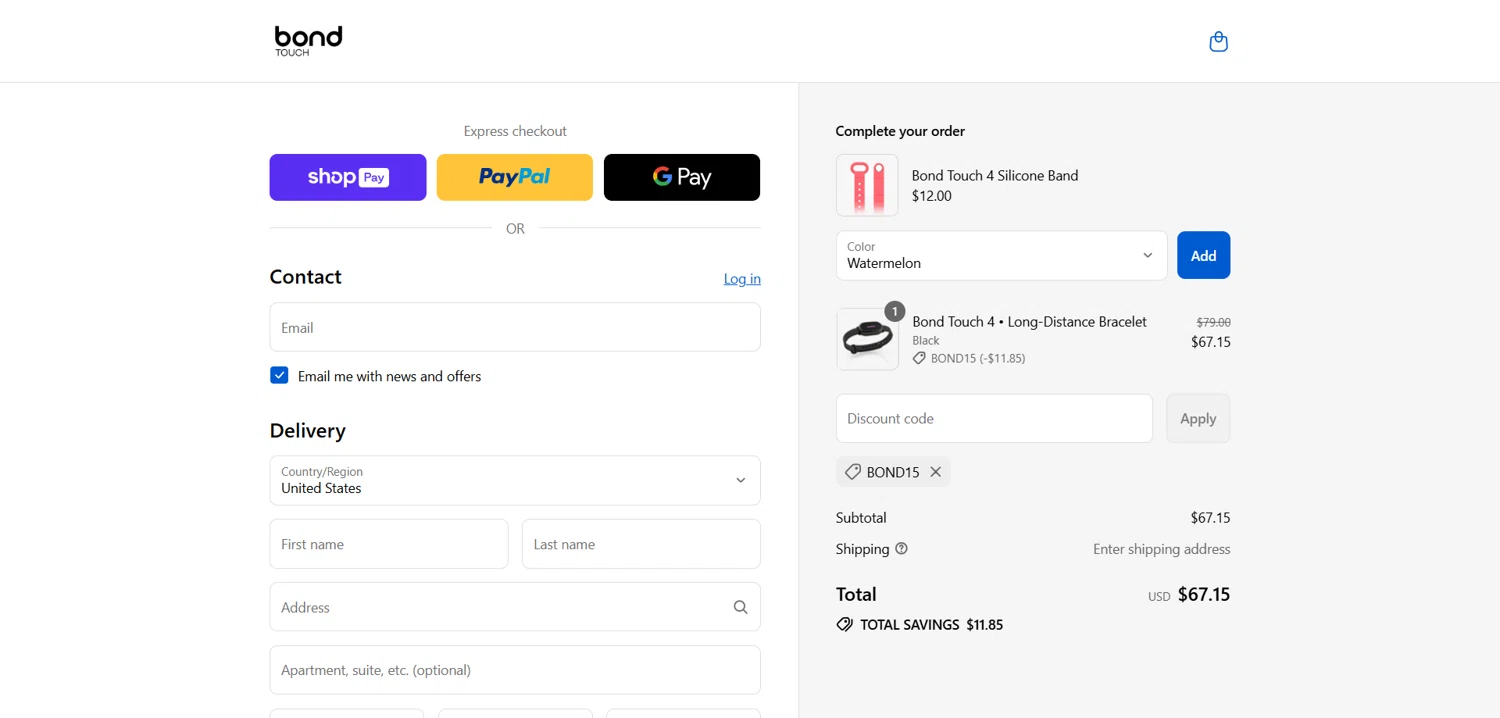Toggle Email me with news and offers
This screenshot has width=1500, height=718.
click(x=279, y=375)
